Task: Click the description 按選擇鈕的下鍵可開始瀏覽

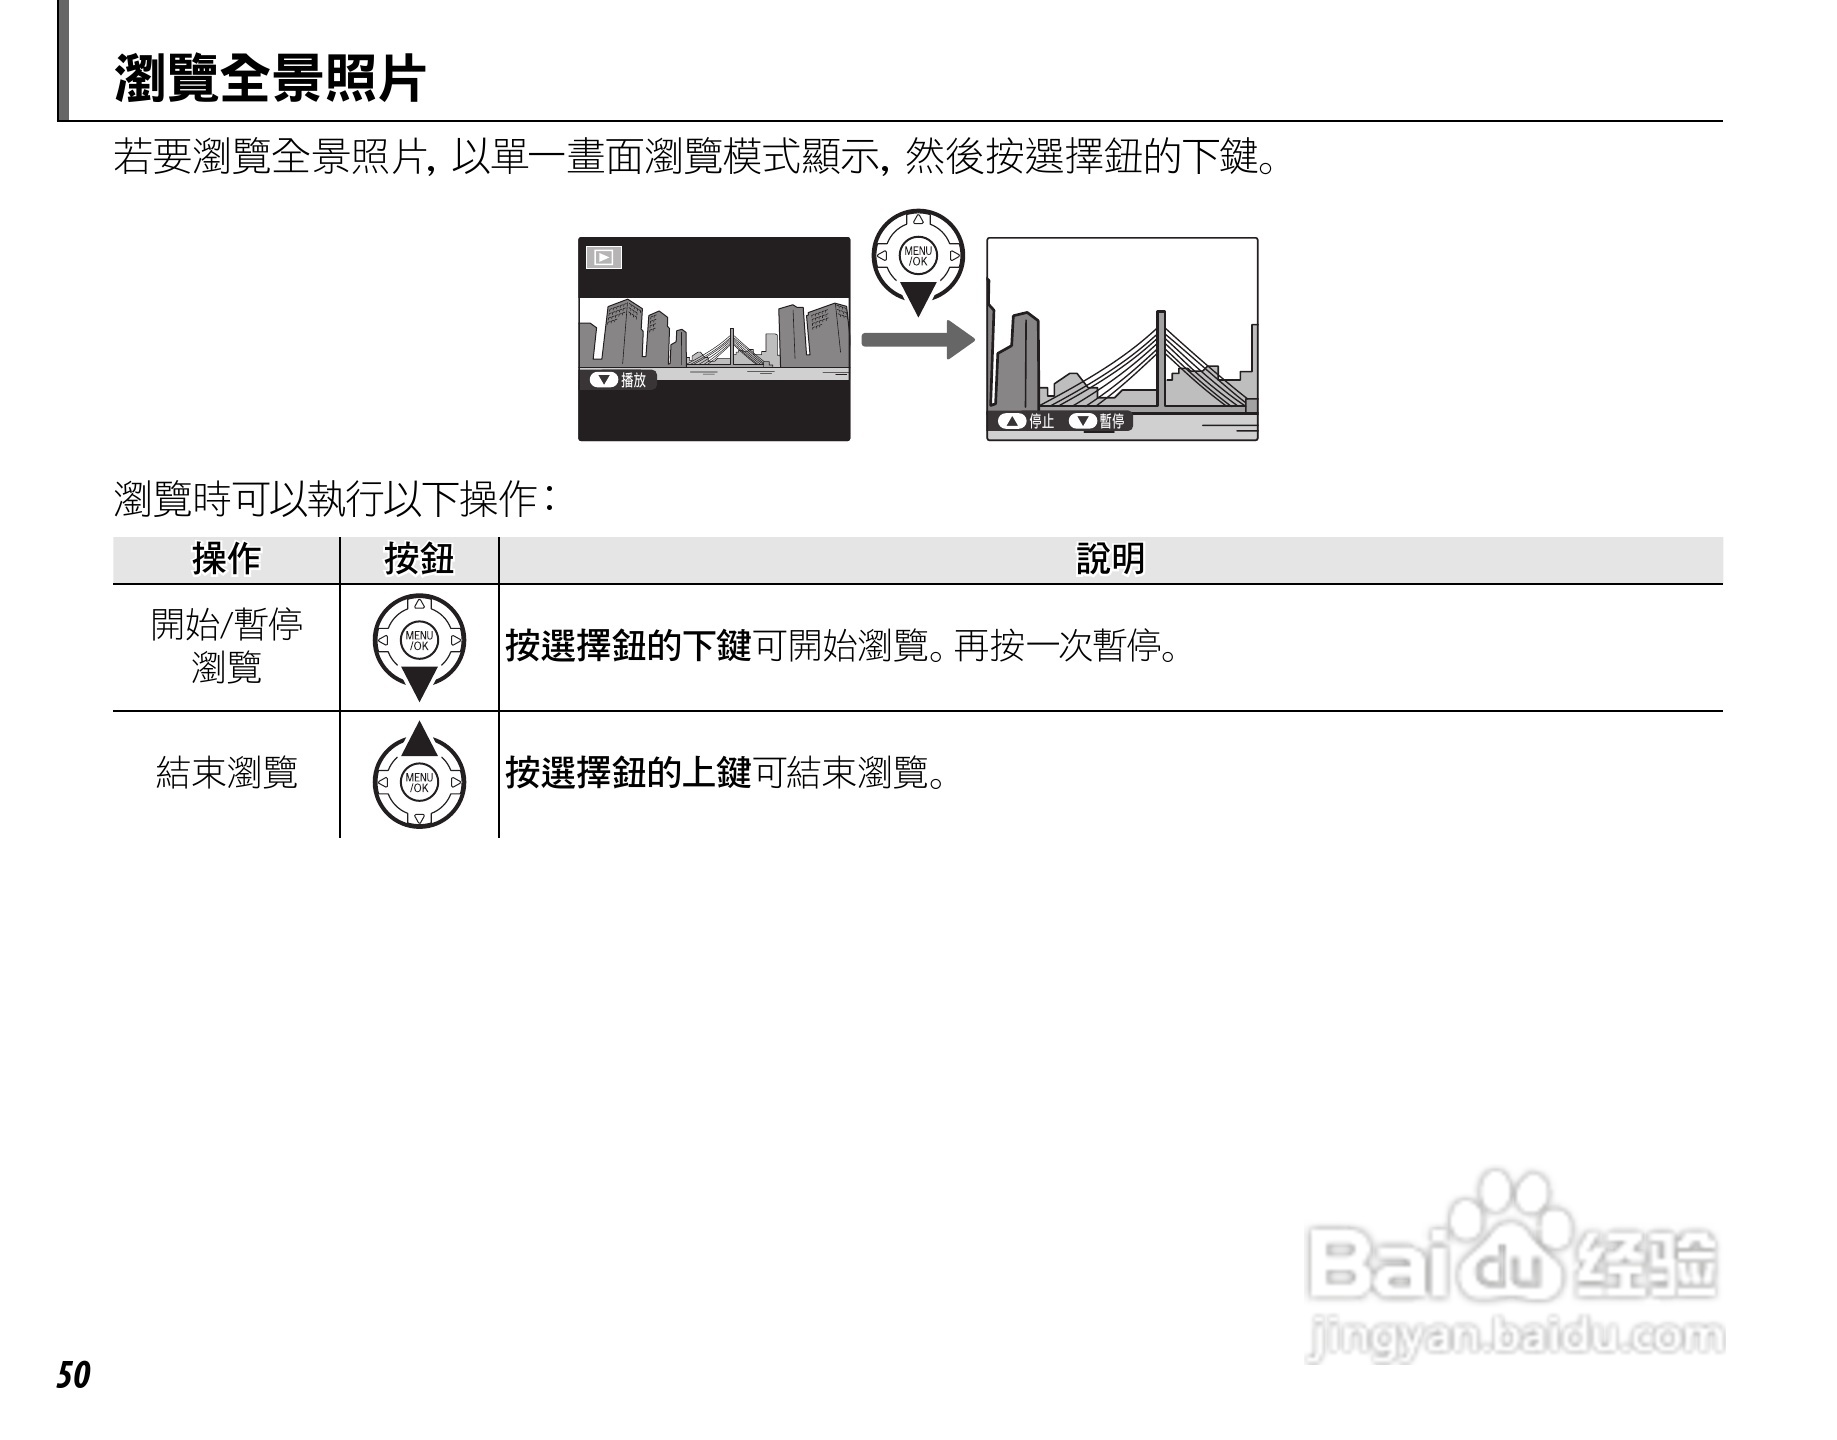Action: [x=841, y=647]
